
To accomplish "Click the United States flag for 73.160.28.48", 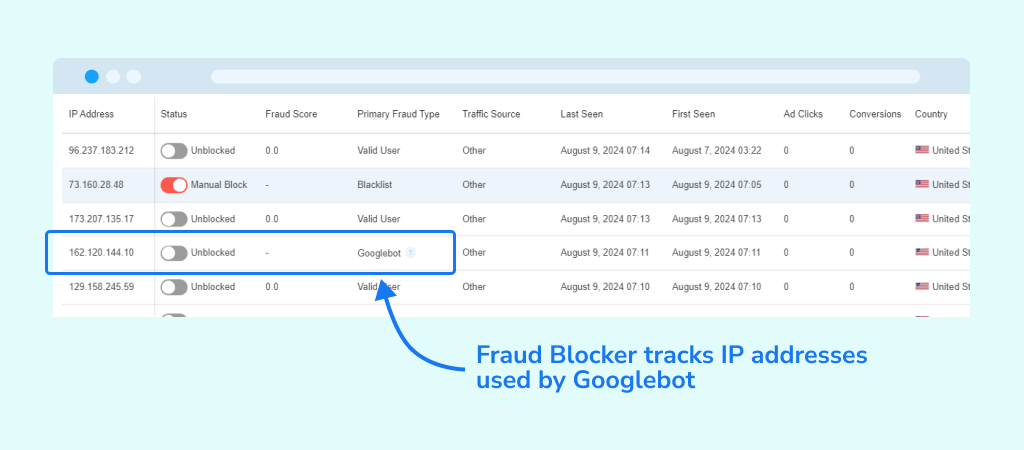I will [x=922, y=185].
